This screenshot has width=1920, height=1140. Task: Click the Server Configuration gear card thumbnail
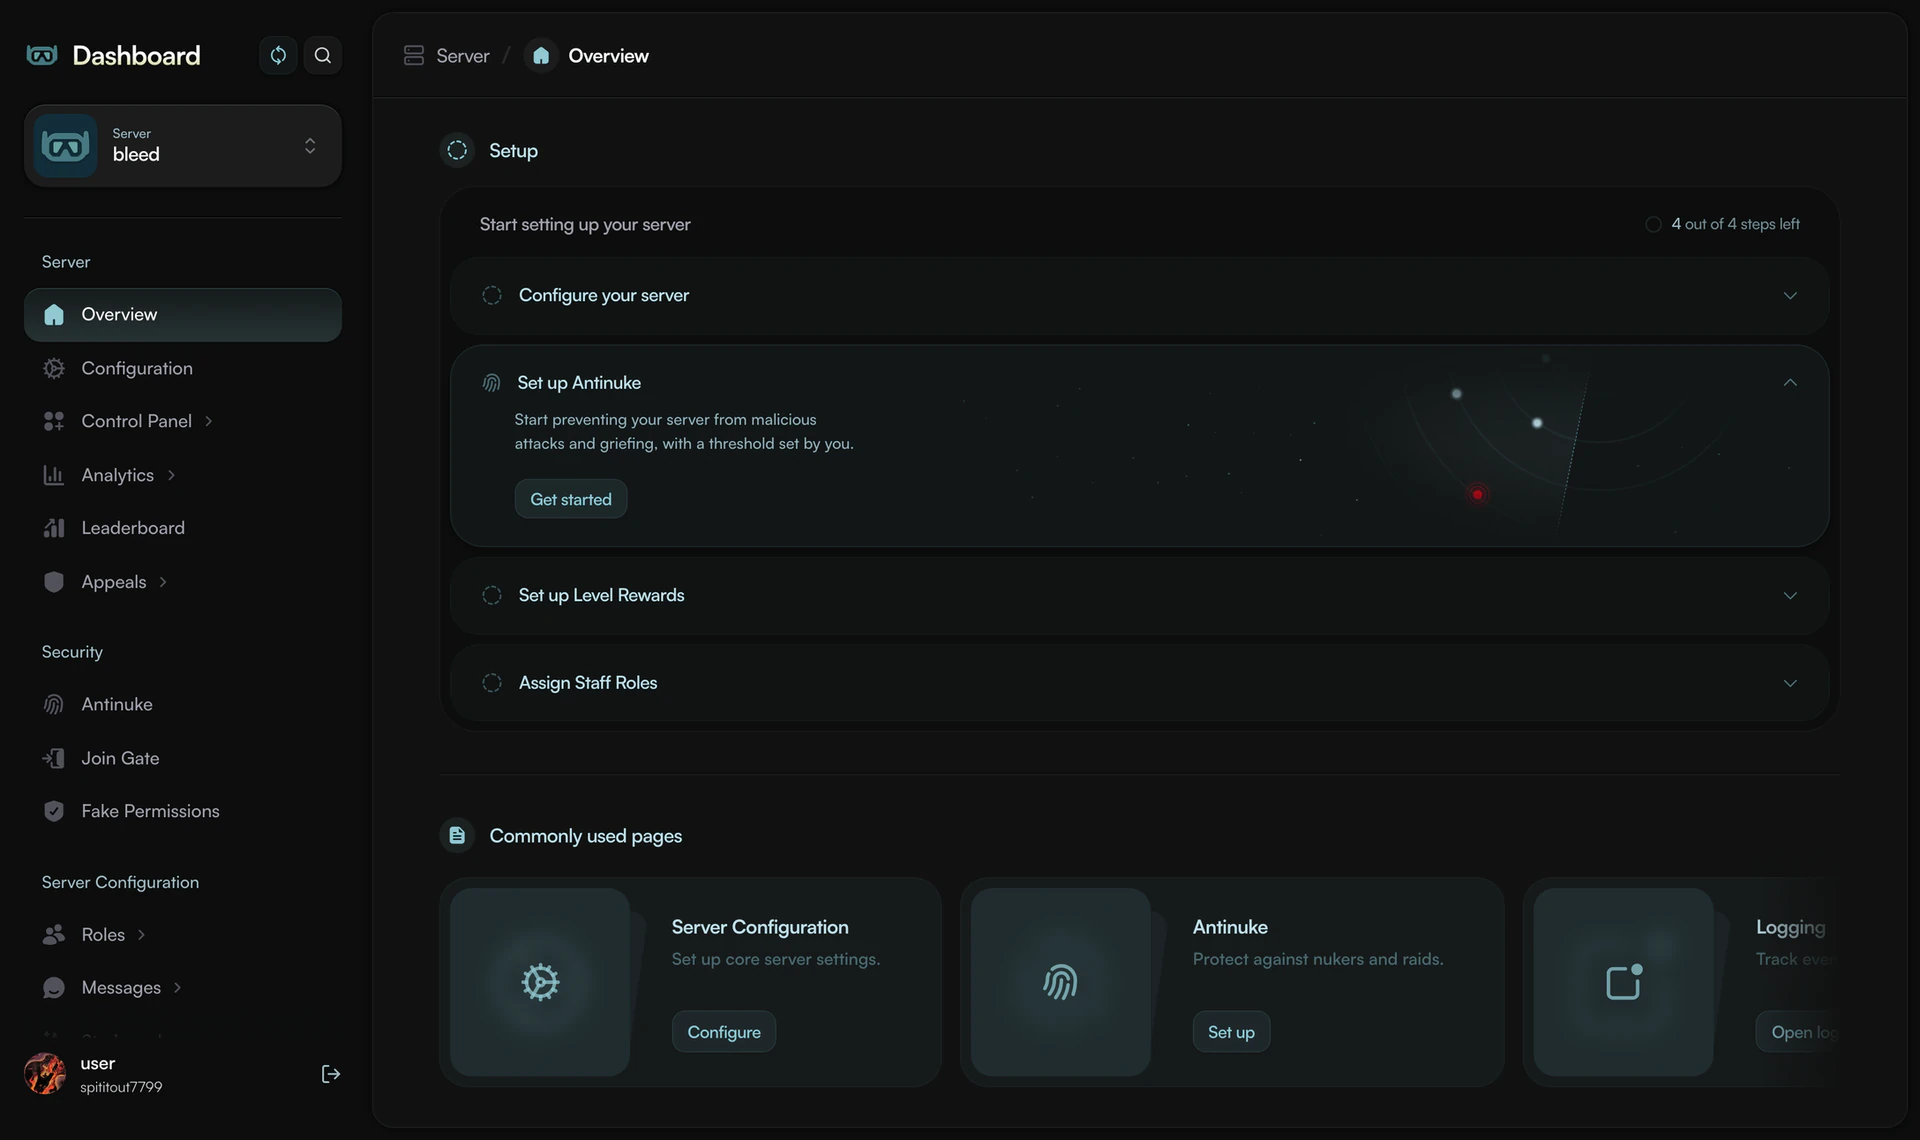click(x=540, y=982)
